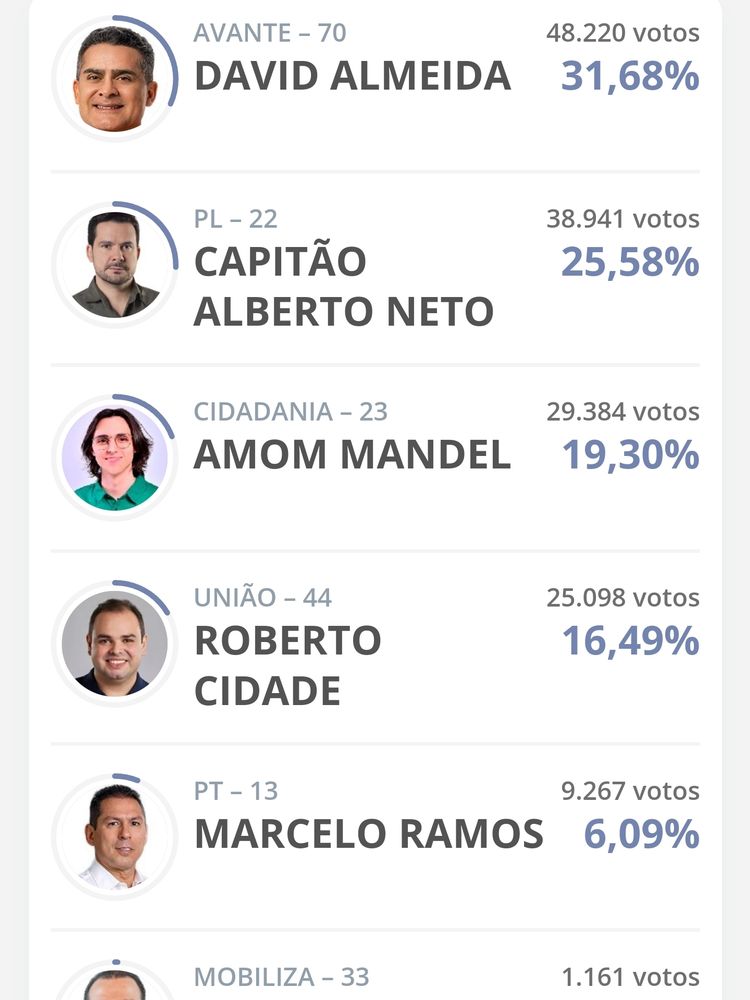Click the 48.220 votos count
Screen dimensions: 750x1000
click(x=623, y=33)
